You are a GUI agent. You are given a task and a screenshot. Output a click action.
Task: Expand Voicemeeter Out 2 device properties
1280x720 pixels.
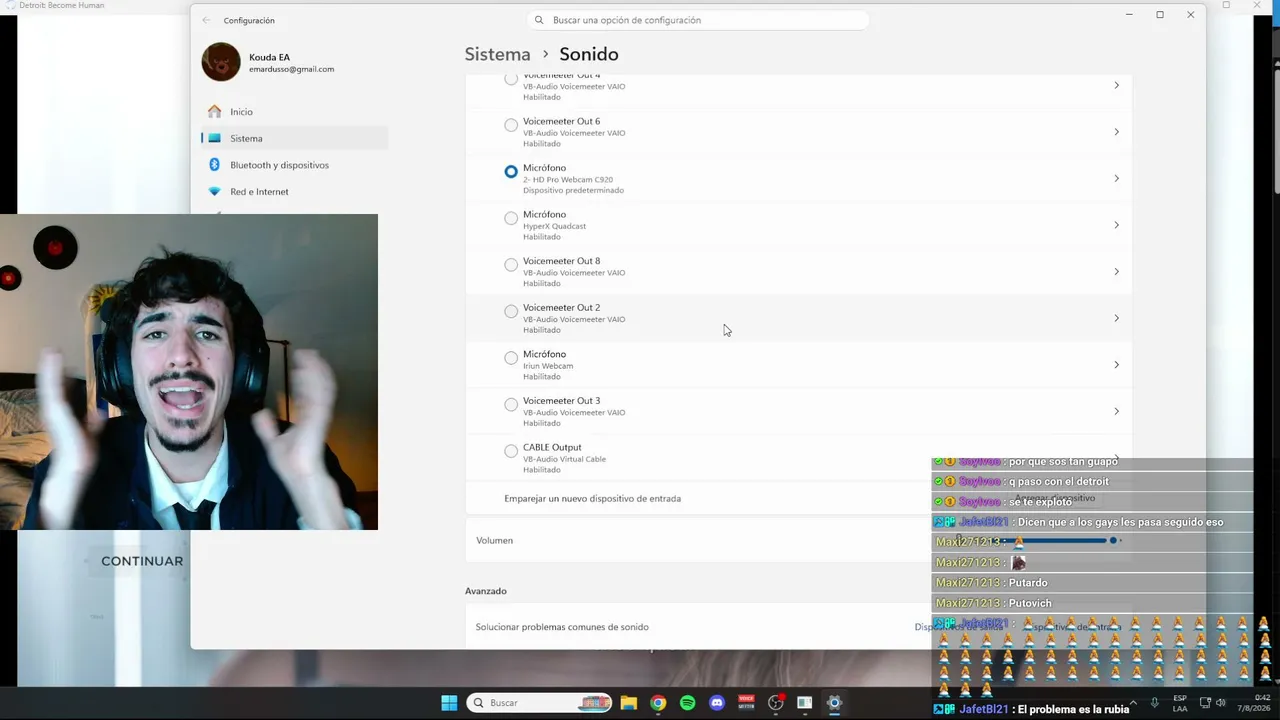pyautogui.click(x=1116, y=318)
